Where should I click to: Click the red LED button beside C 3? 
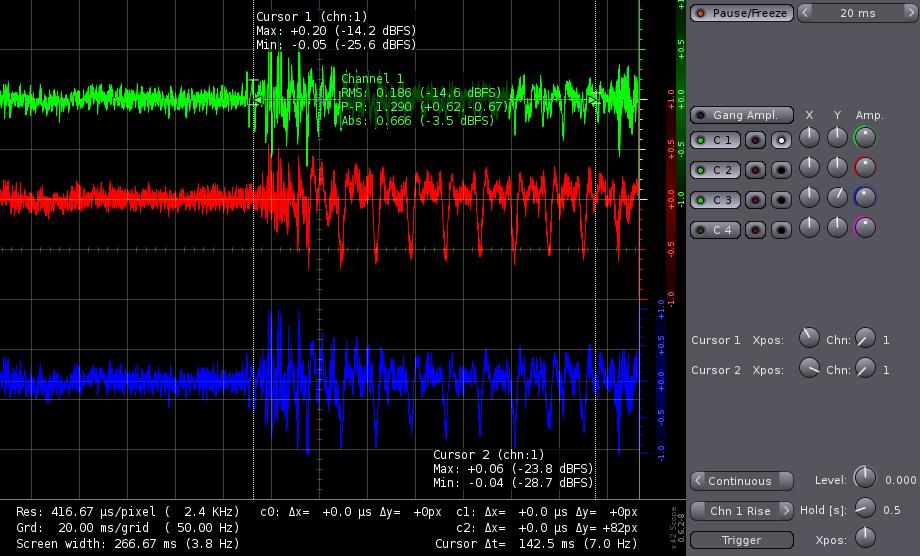(x=755, y=200)
